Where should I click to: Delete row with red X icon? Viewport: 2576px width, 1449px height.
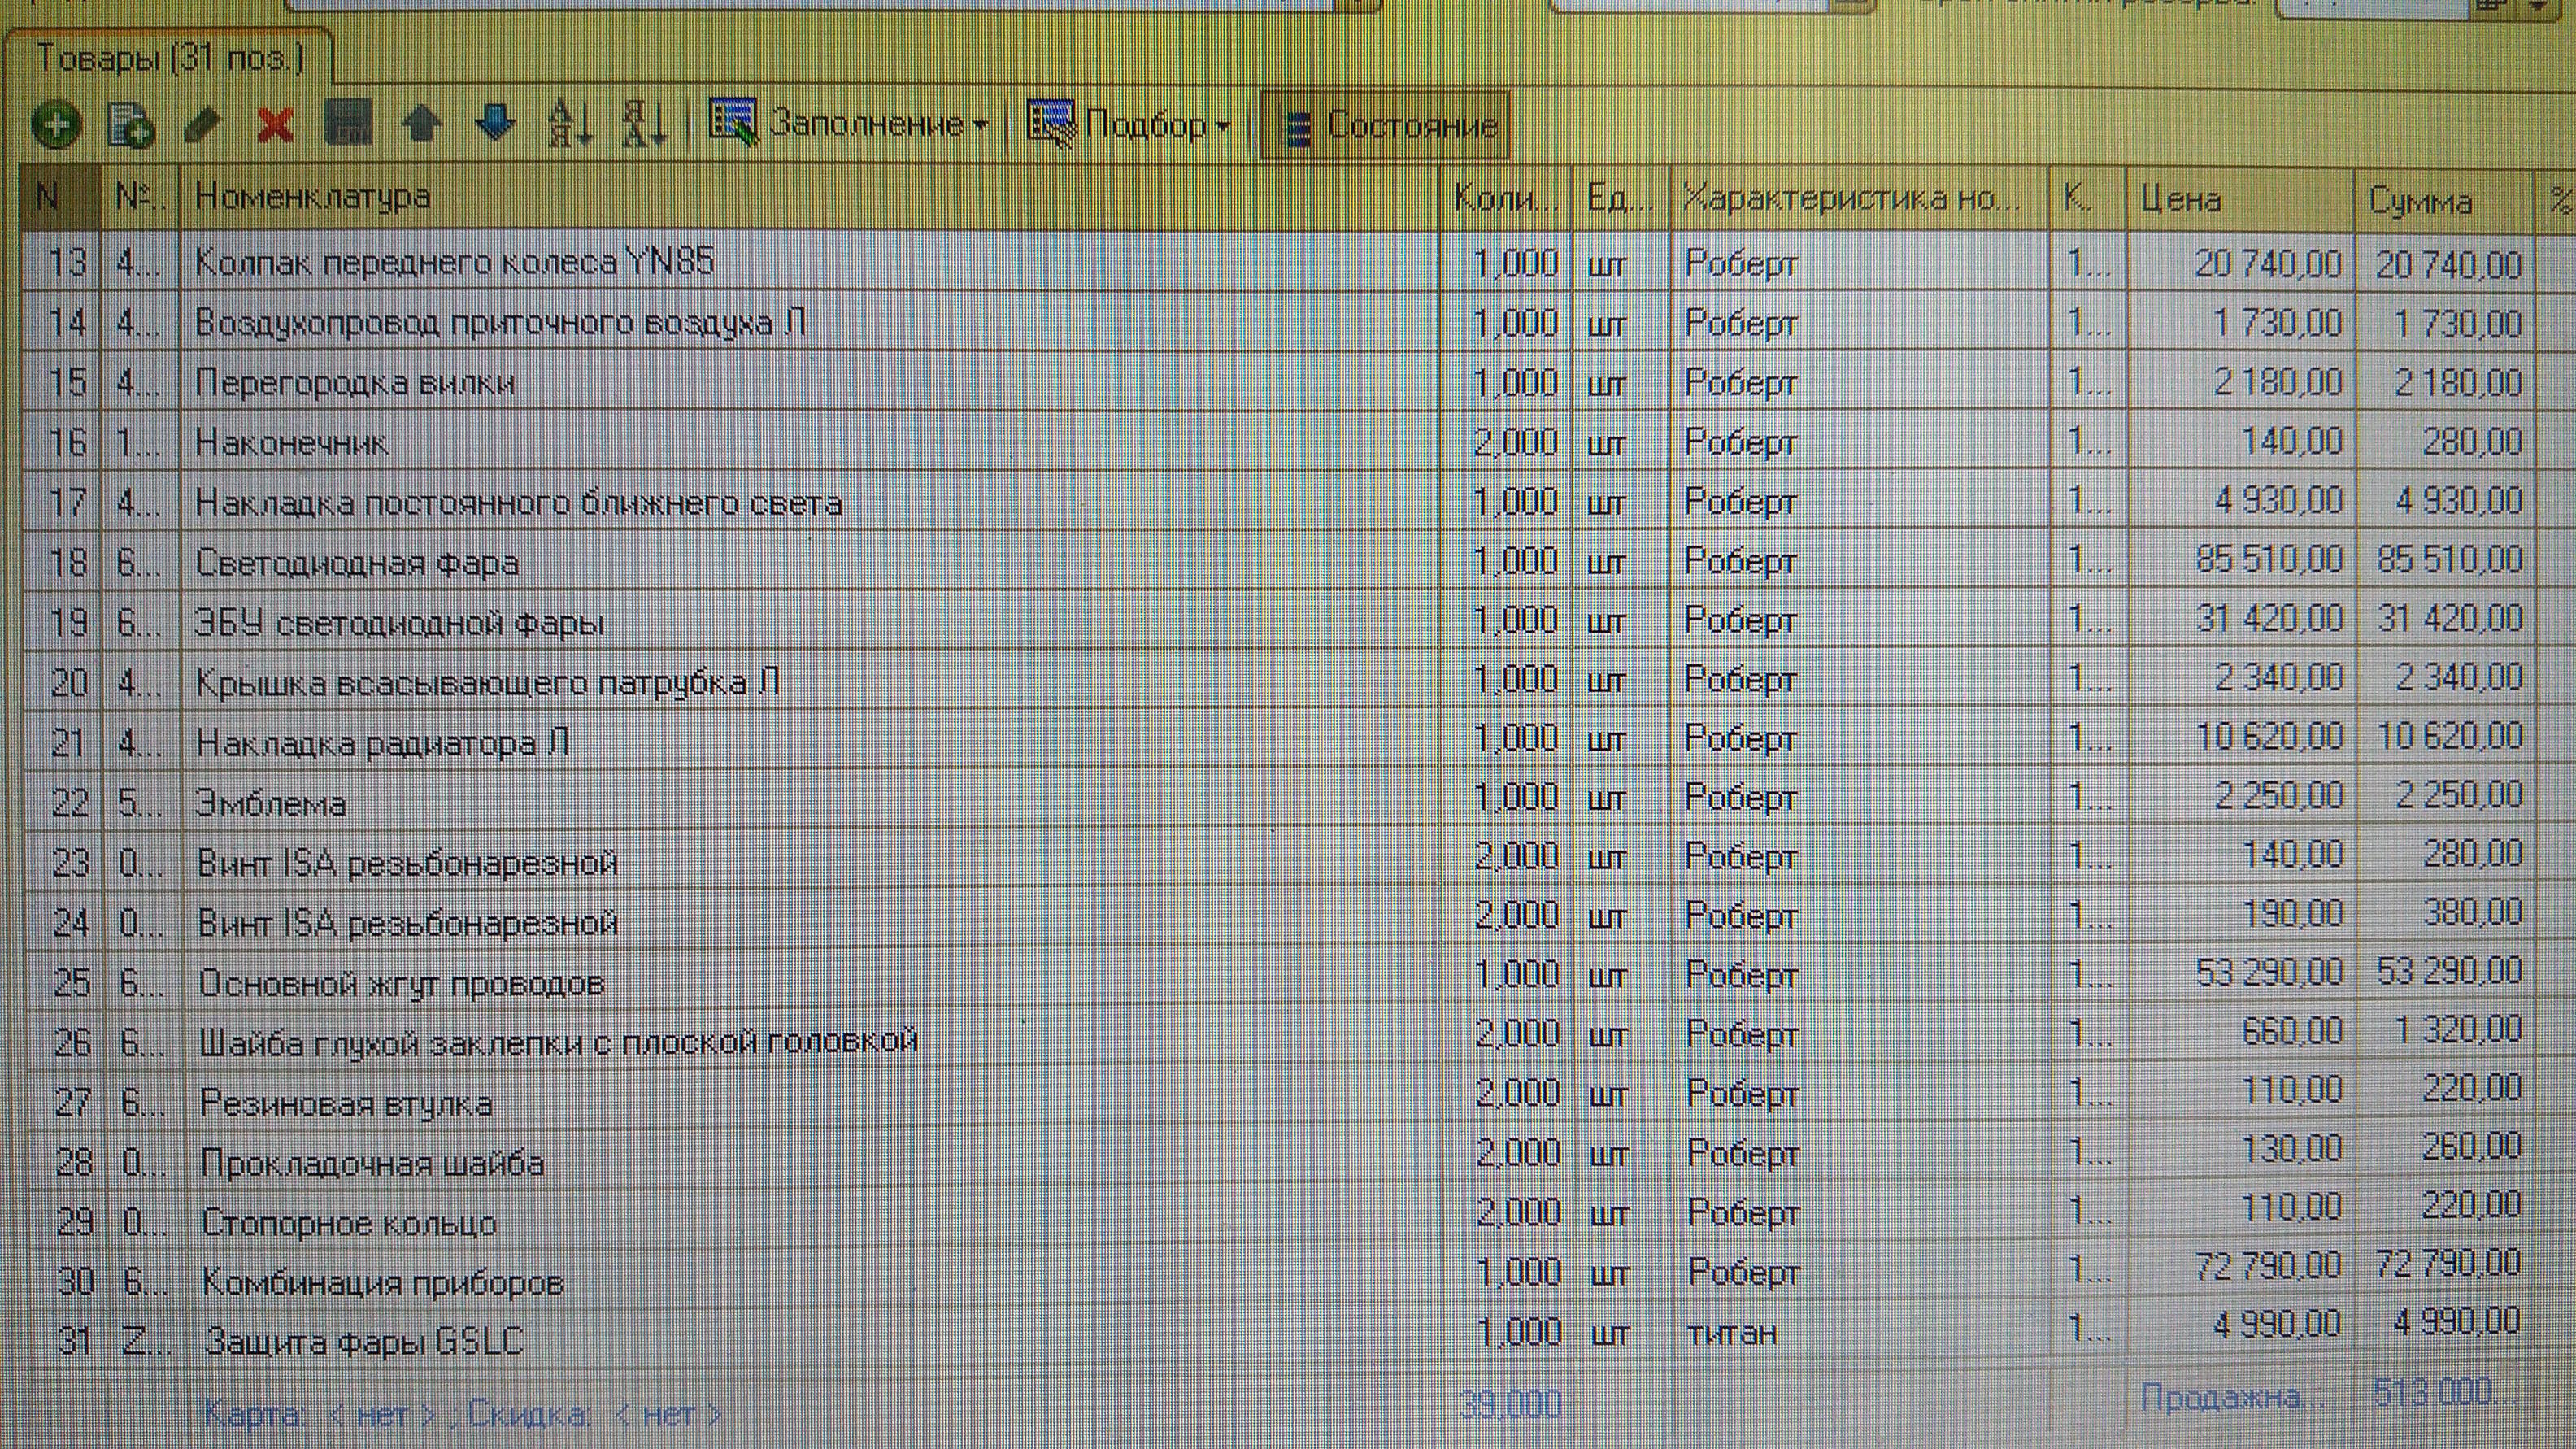pos(275,126)
